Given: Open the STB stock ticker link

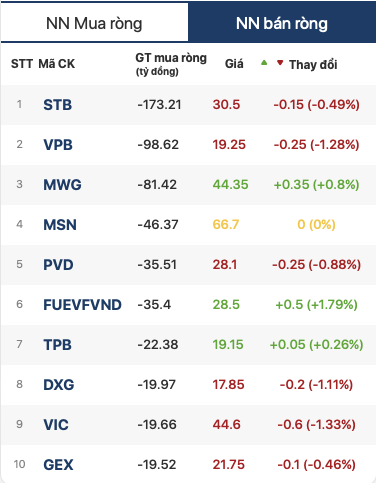Looking at the screenshot, I should (x=58, y=105).
